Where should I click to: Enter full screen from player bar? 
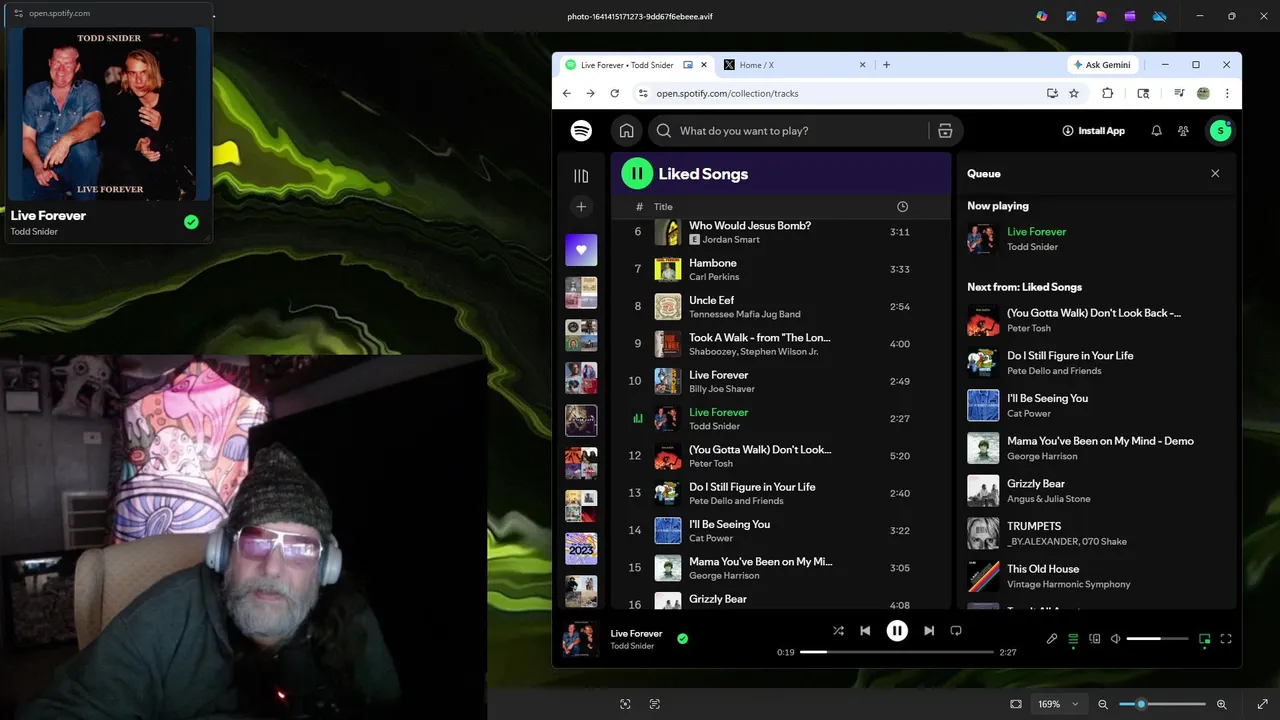click(x=1226, y=639)
